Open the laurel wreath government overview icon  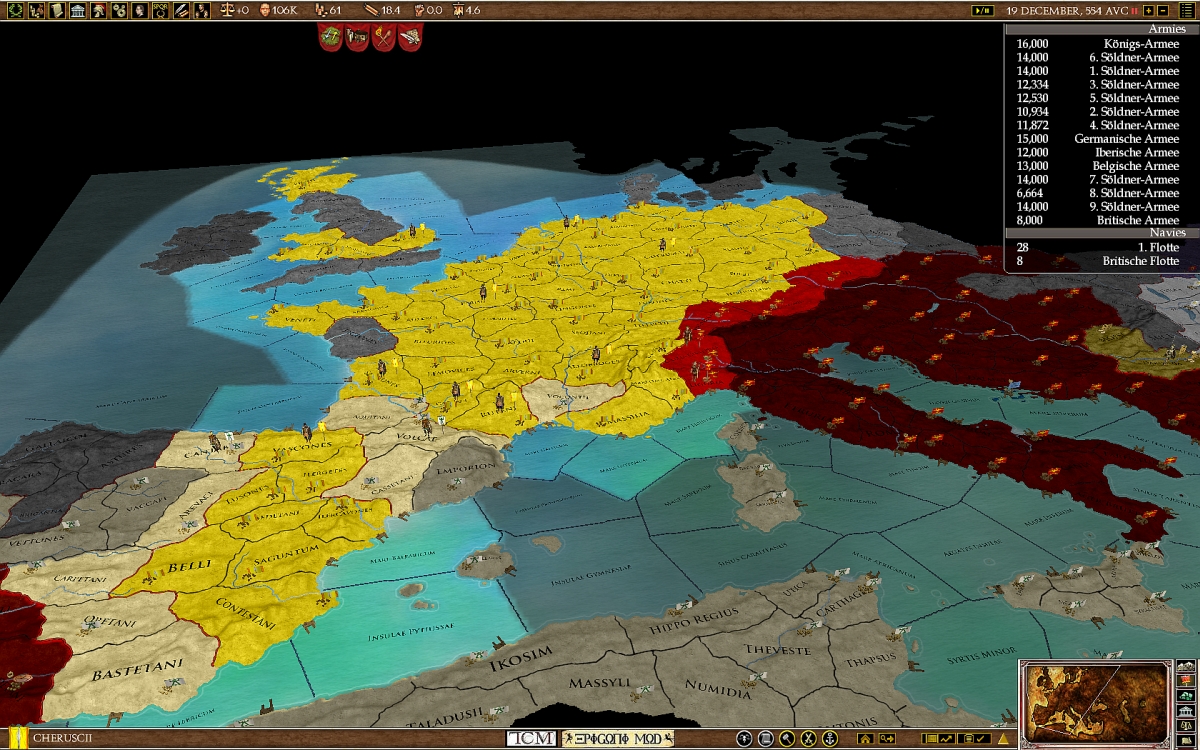click(x=13, y=10)
